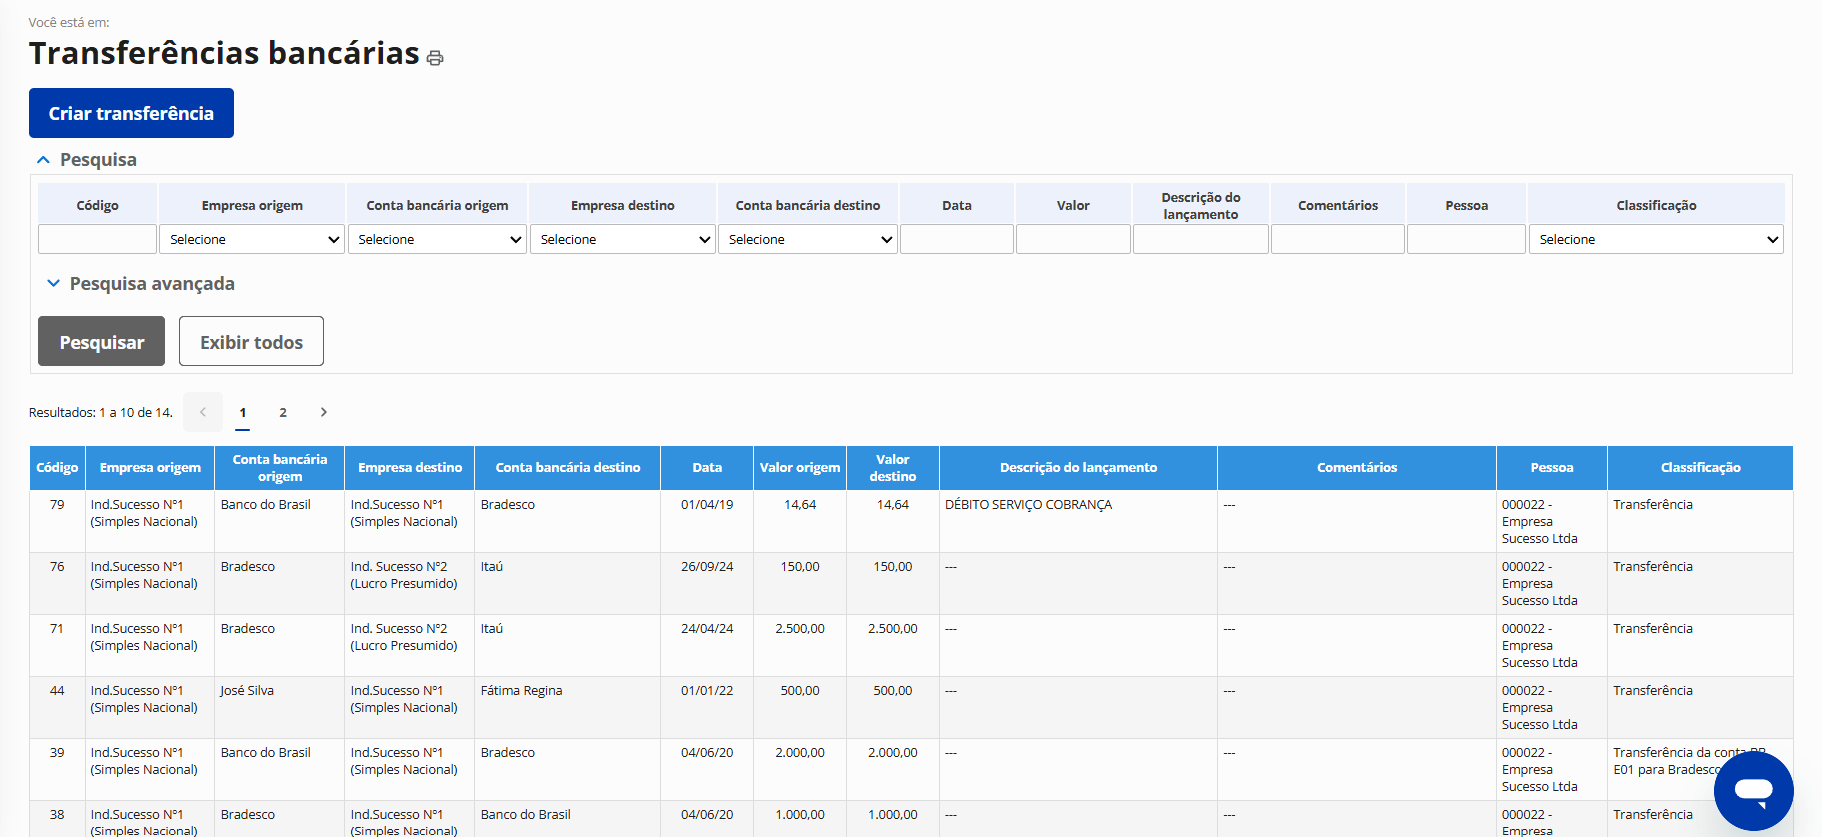1822x837 pixels.
Task: Sort by Valor origem column header
Action: (x=799, y=467)
